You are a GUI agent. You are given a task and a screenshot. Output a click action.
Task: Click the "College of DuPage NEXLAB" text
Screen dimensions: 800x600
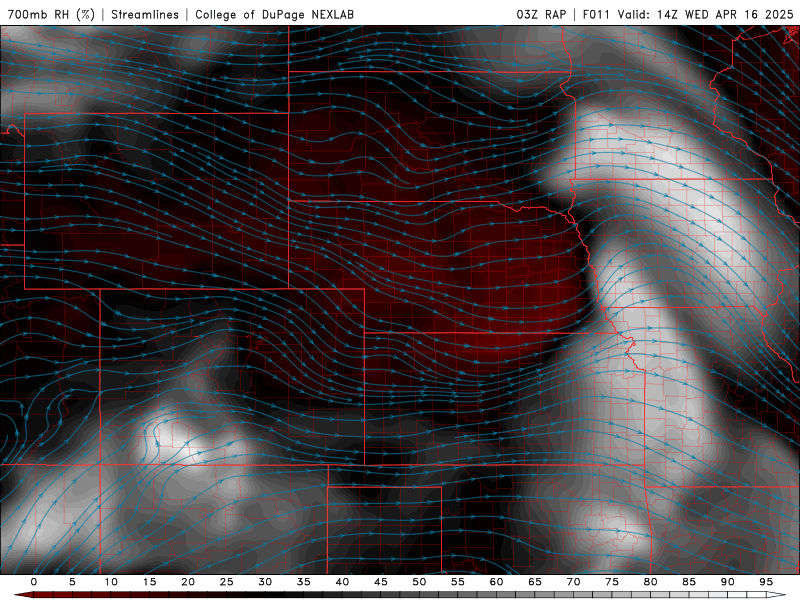(x=274, y=14)
